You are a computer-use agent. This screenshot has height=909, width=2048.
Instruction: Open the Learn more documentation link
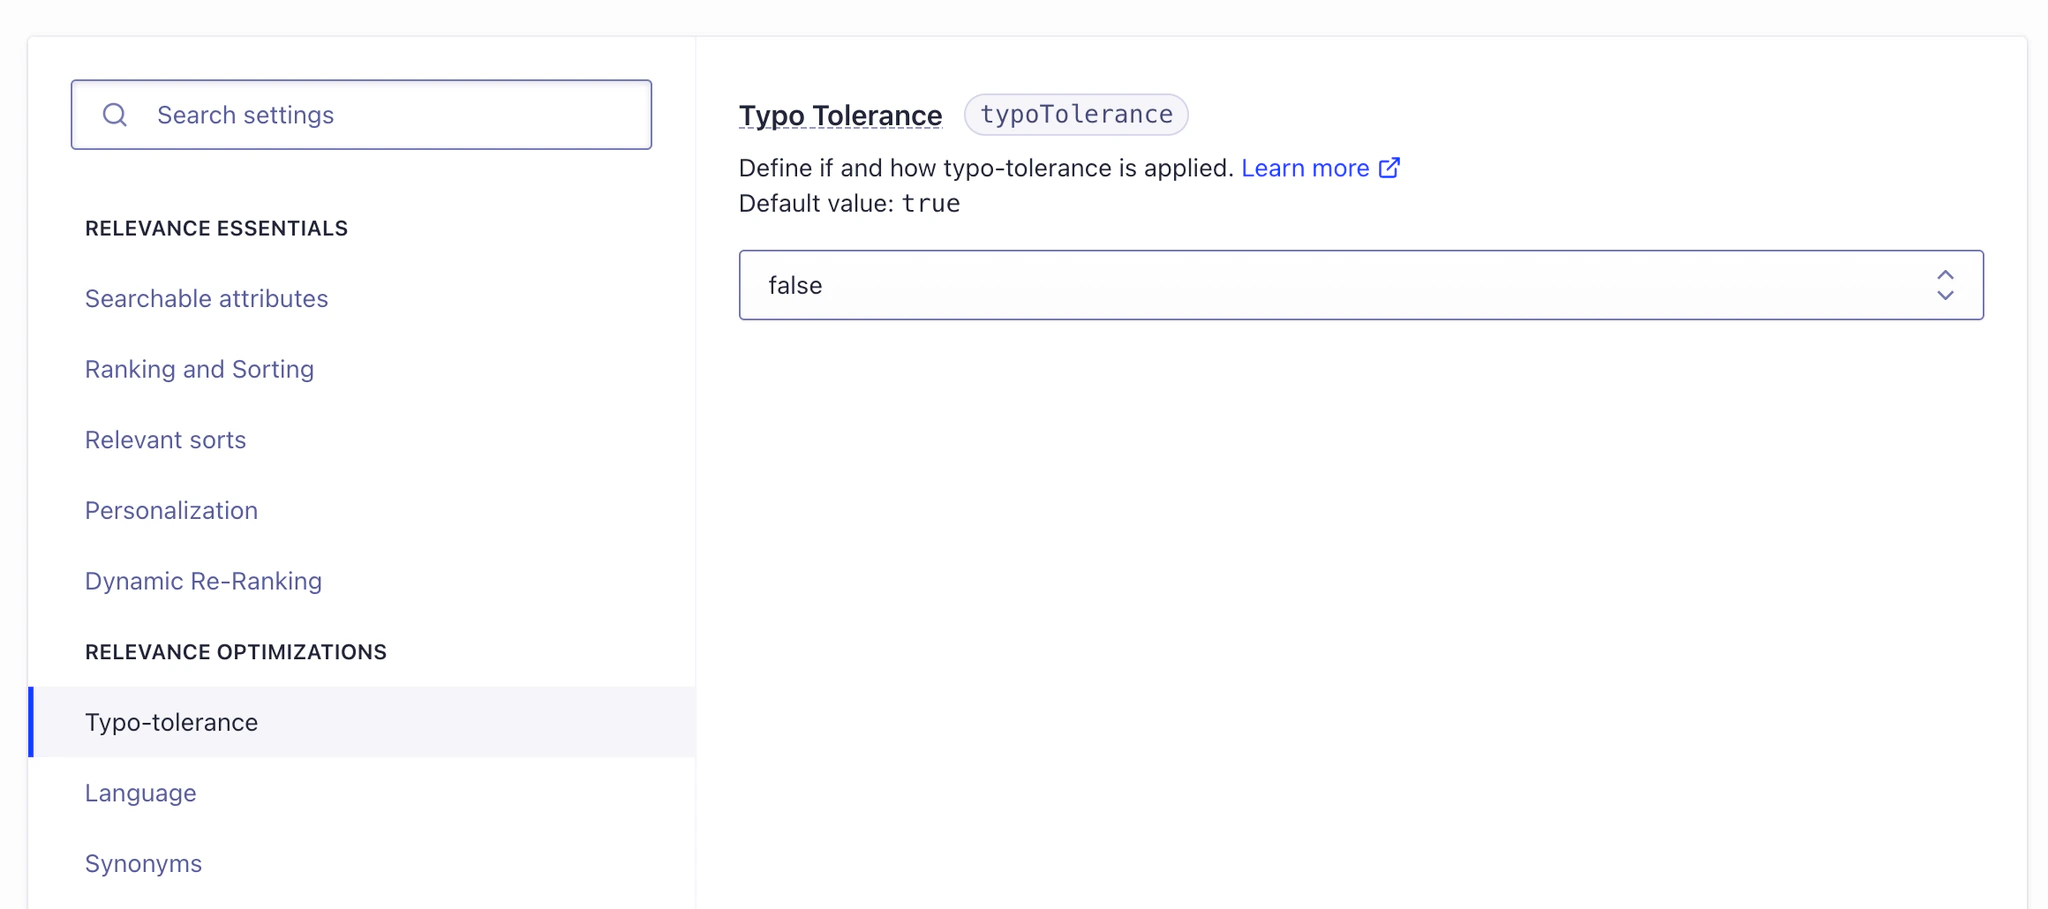pos(1303,168)
